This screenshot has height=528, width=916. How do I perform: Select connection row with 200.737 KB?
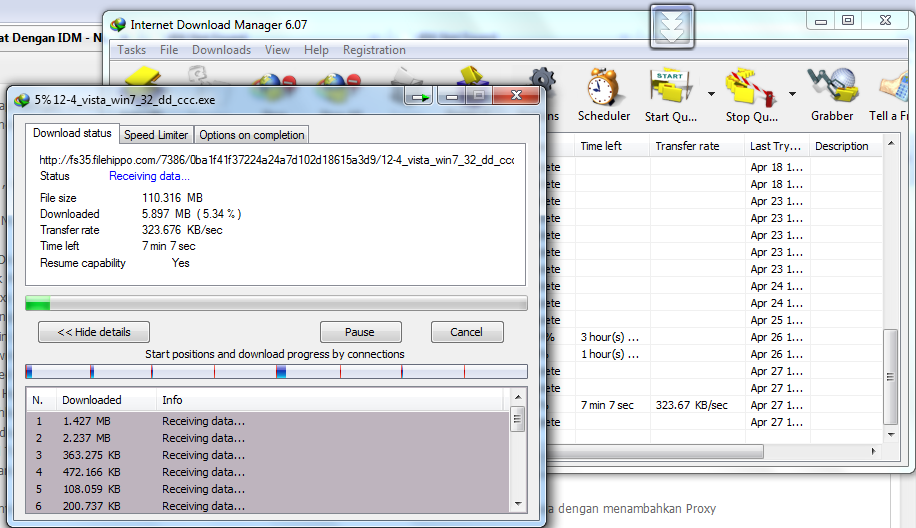coord(268,506)
